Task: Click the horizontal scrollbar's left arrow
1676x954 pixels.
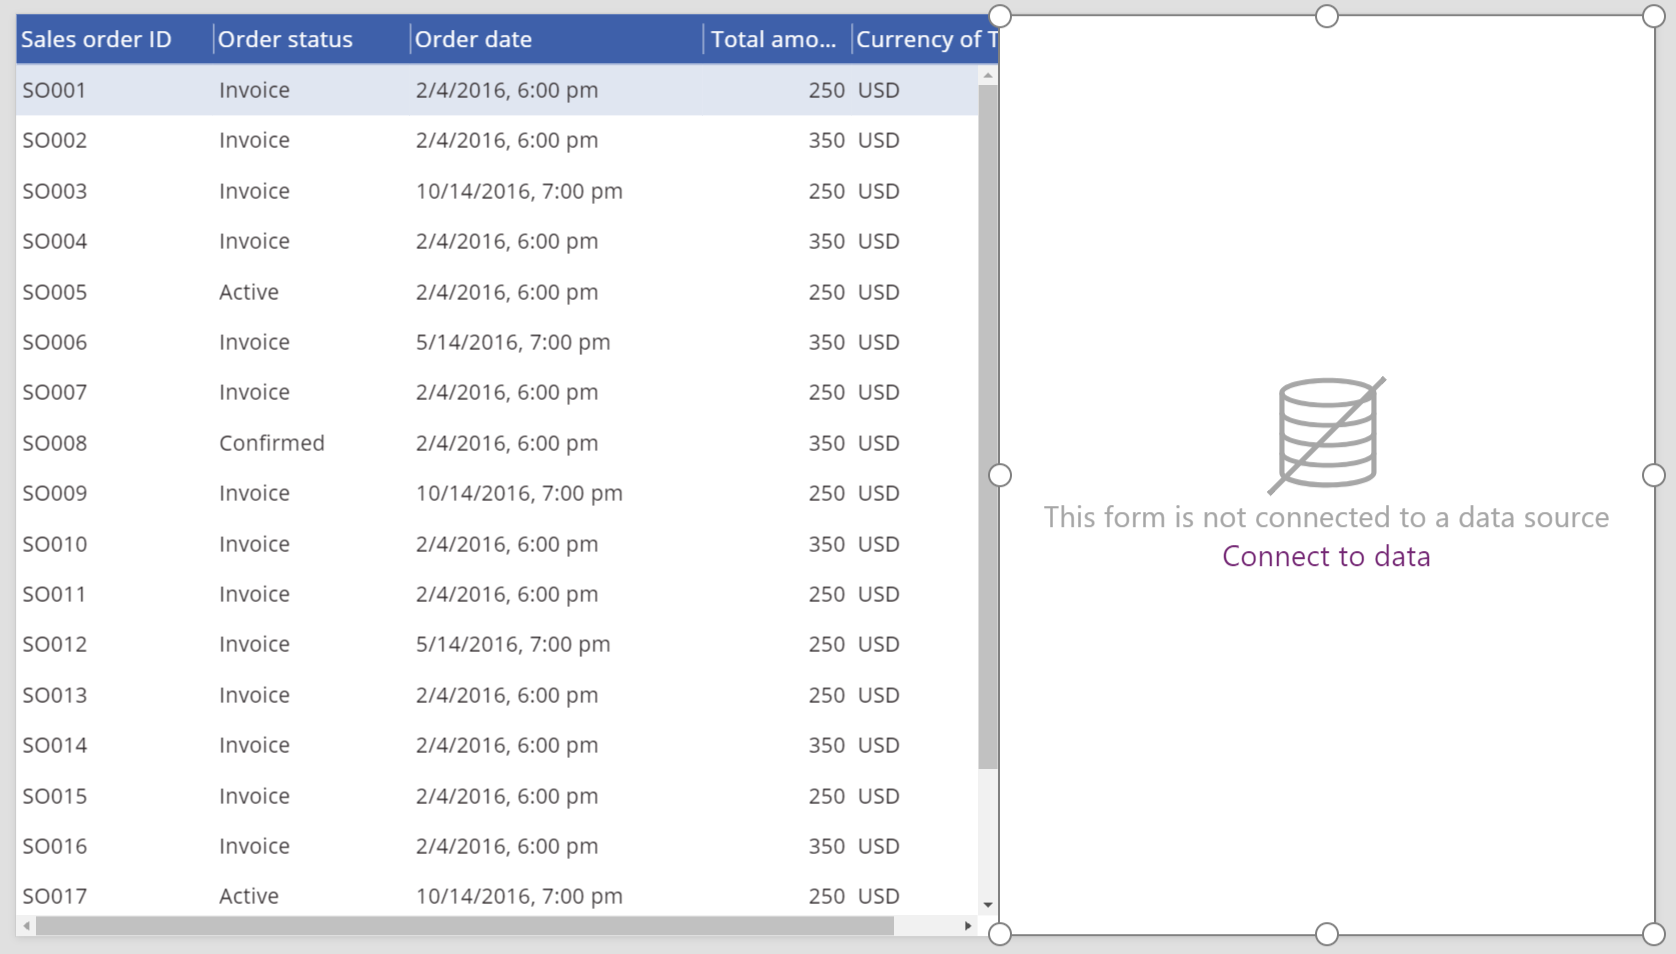Action: (x=28, y=926)
